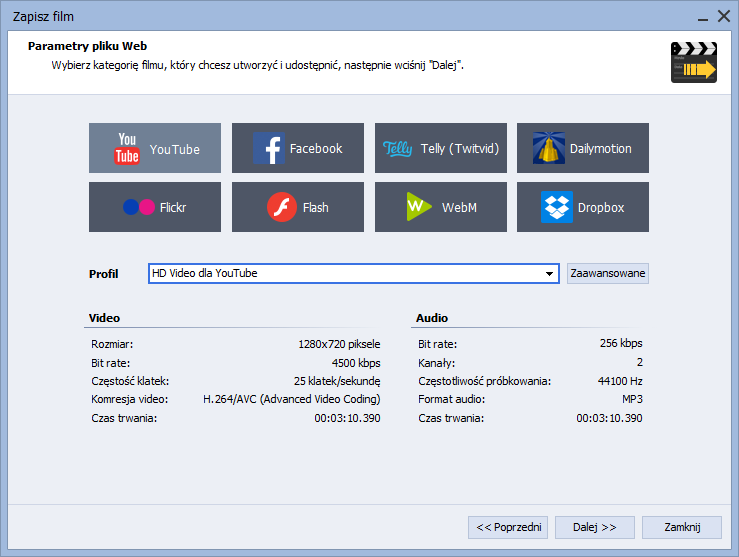Viewport: 739px width, 557px height.
Task: Click the film clapperboard wizard icon
Action: [694, 62]
